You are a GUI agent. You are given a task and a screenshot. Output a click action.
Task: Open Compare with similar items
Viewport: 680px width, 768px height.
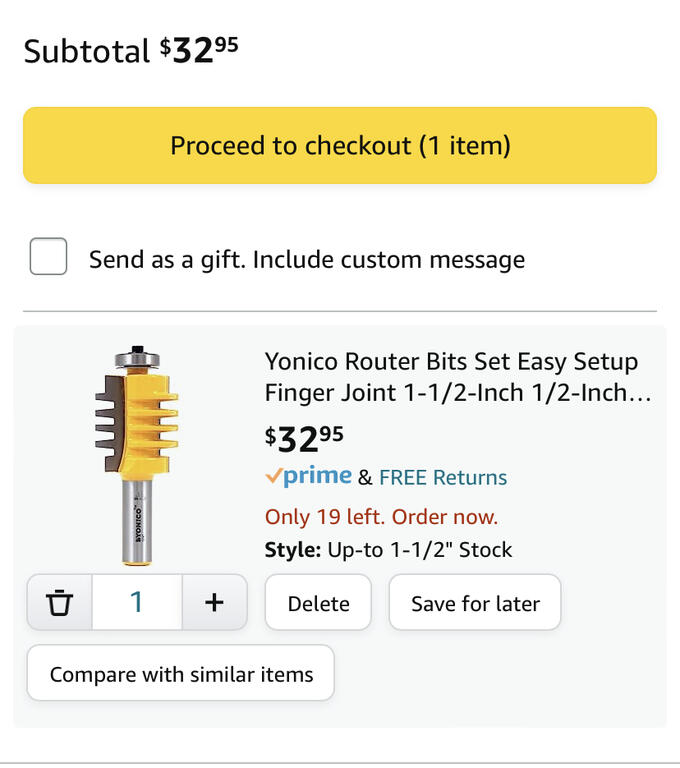coord(181,674)
